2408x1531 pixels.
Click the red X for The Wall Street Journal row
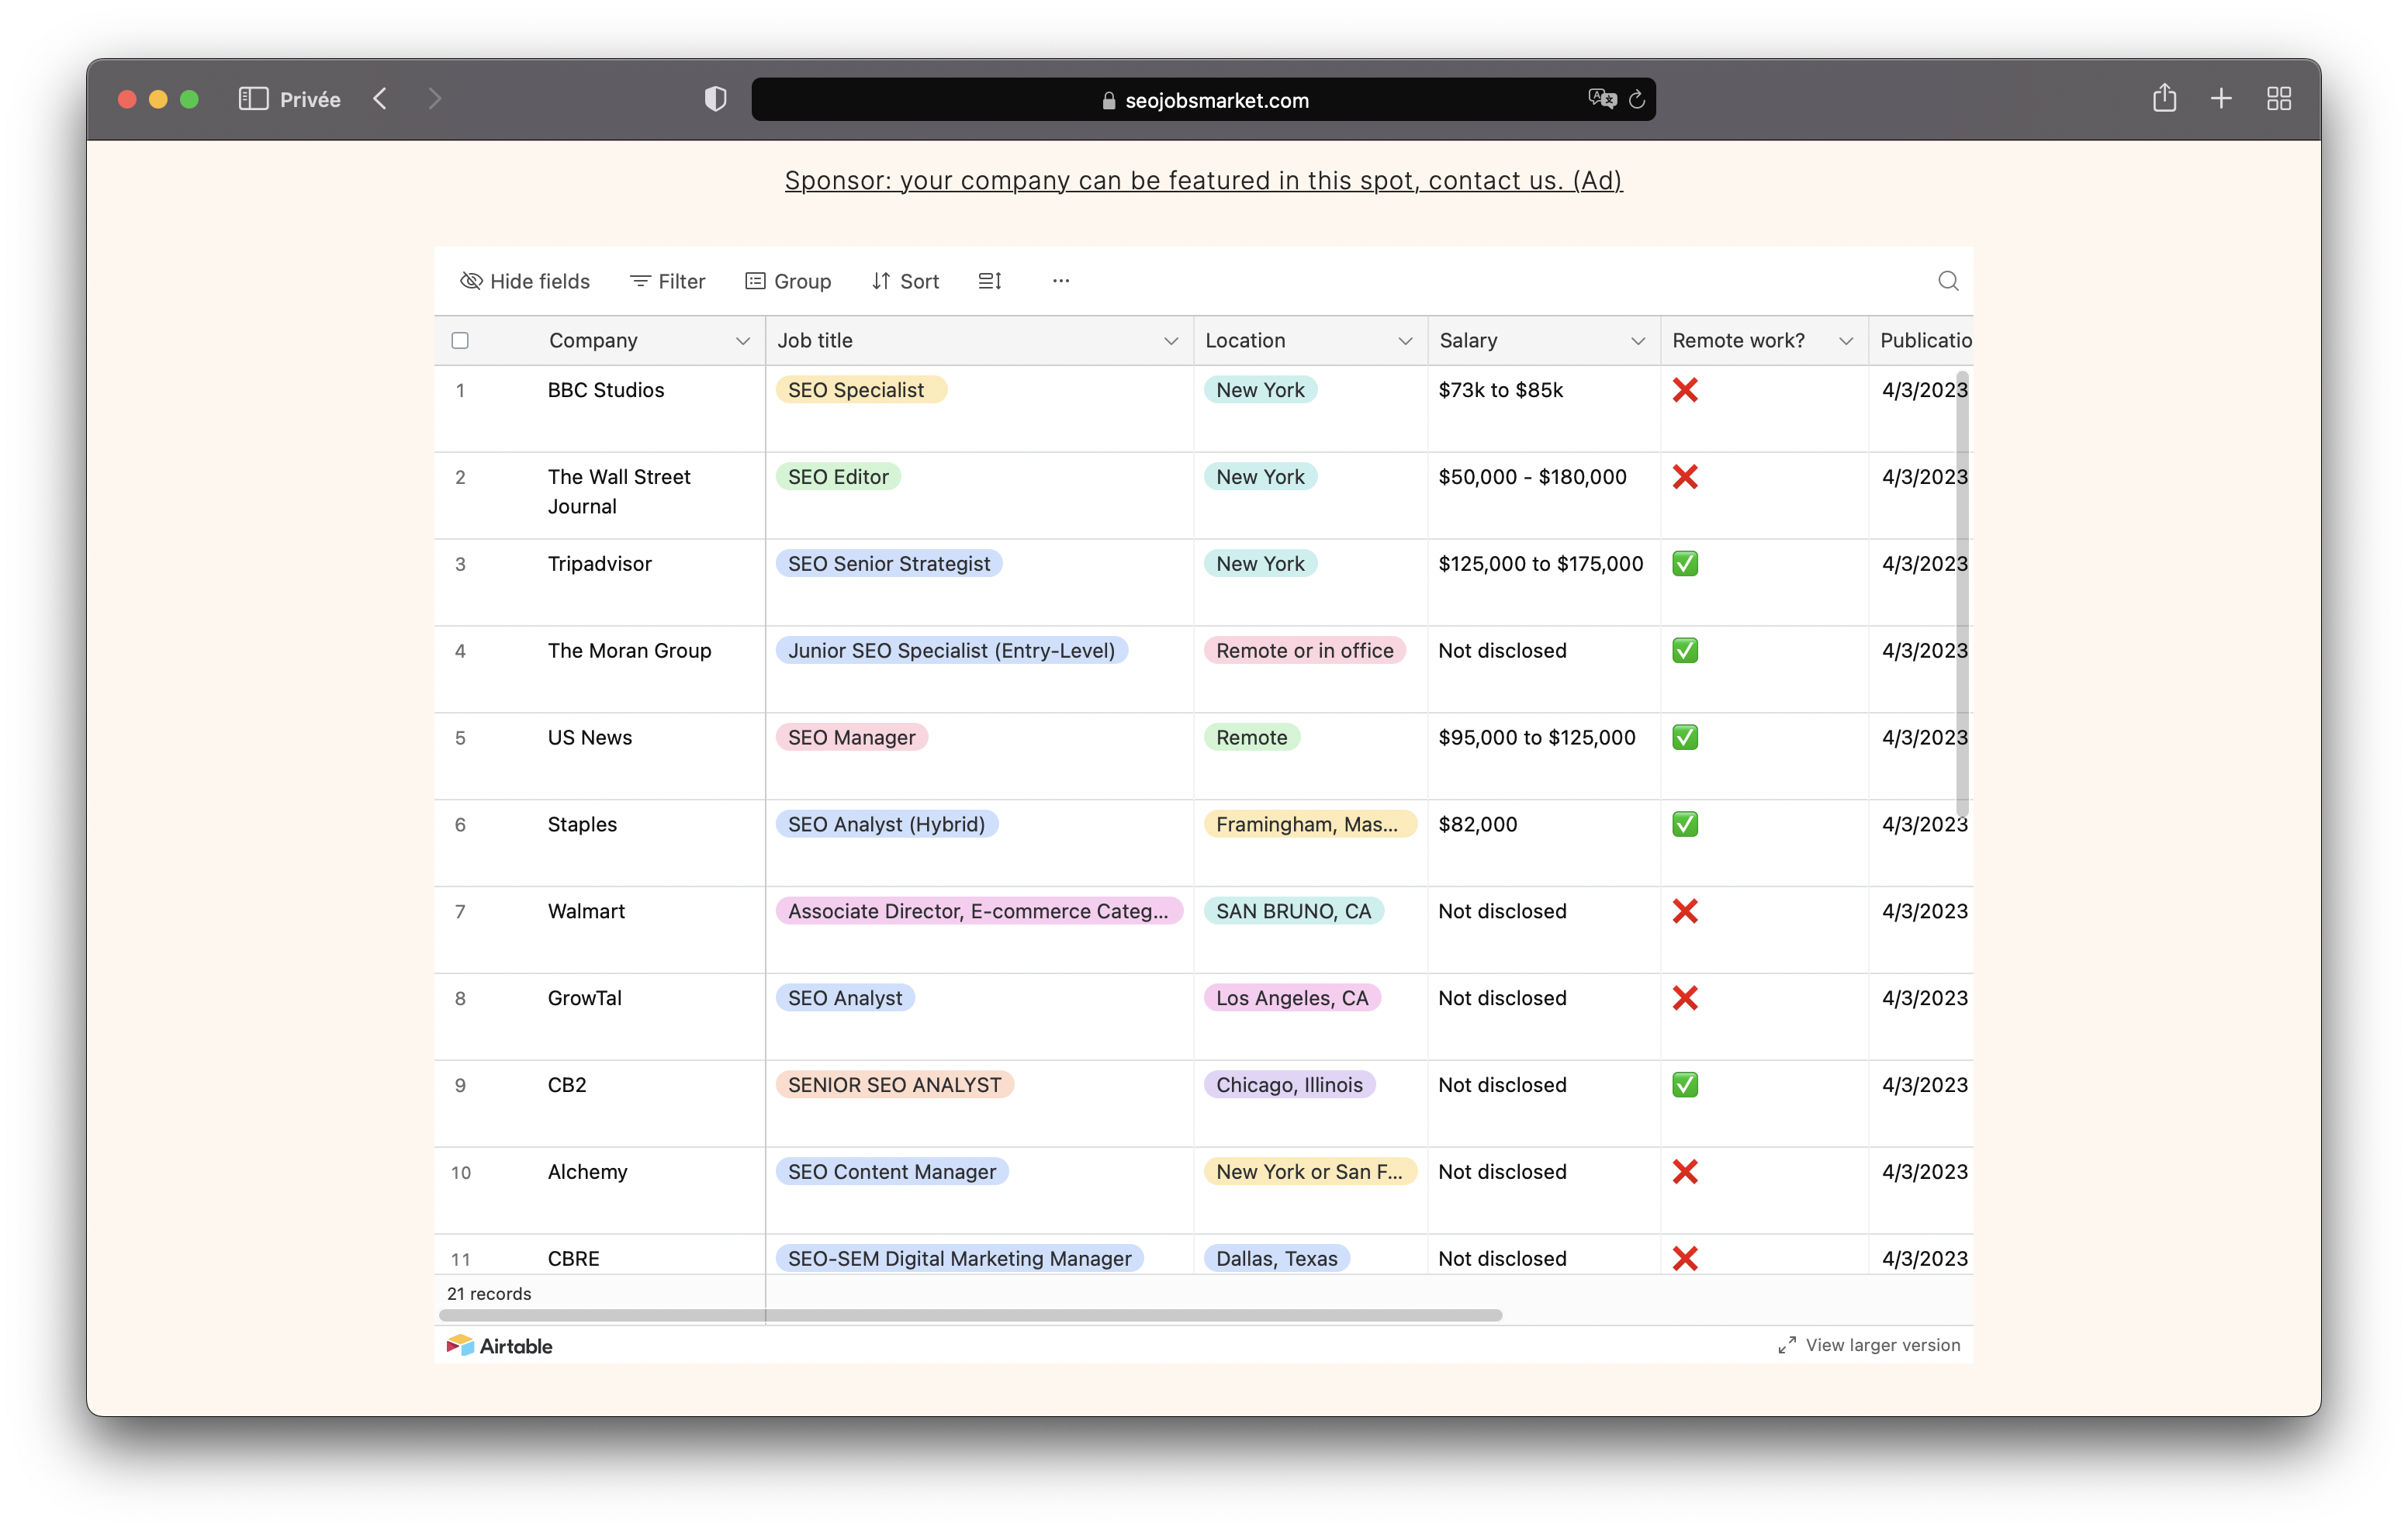coord(1685,477)
